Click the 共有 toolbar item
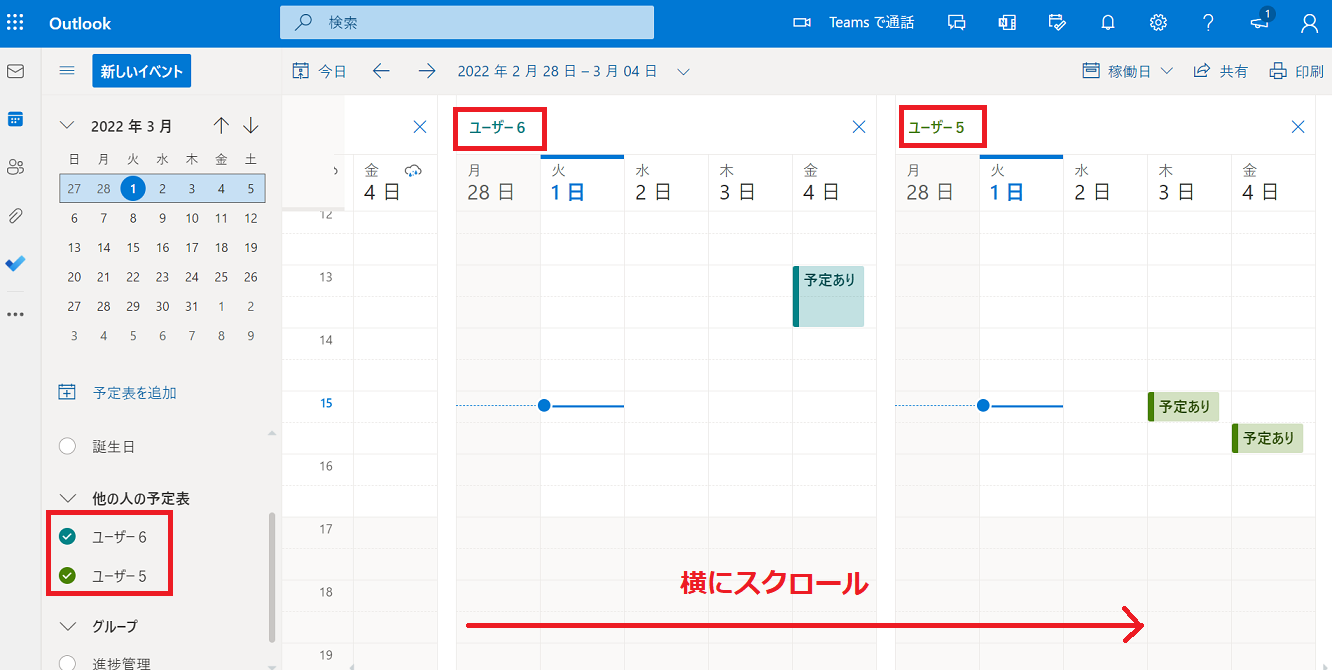 coord(1221,71)
